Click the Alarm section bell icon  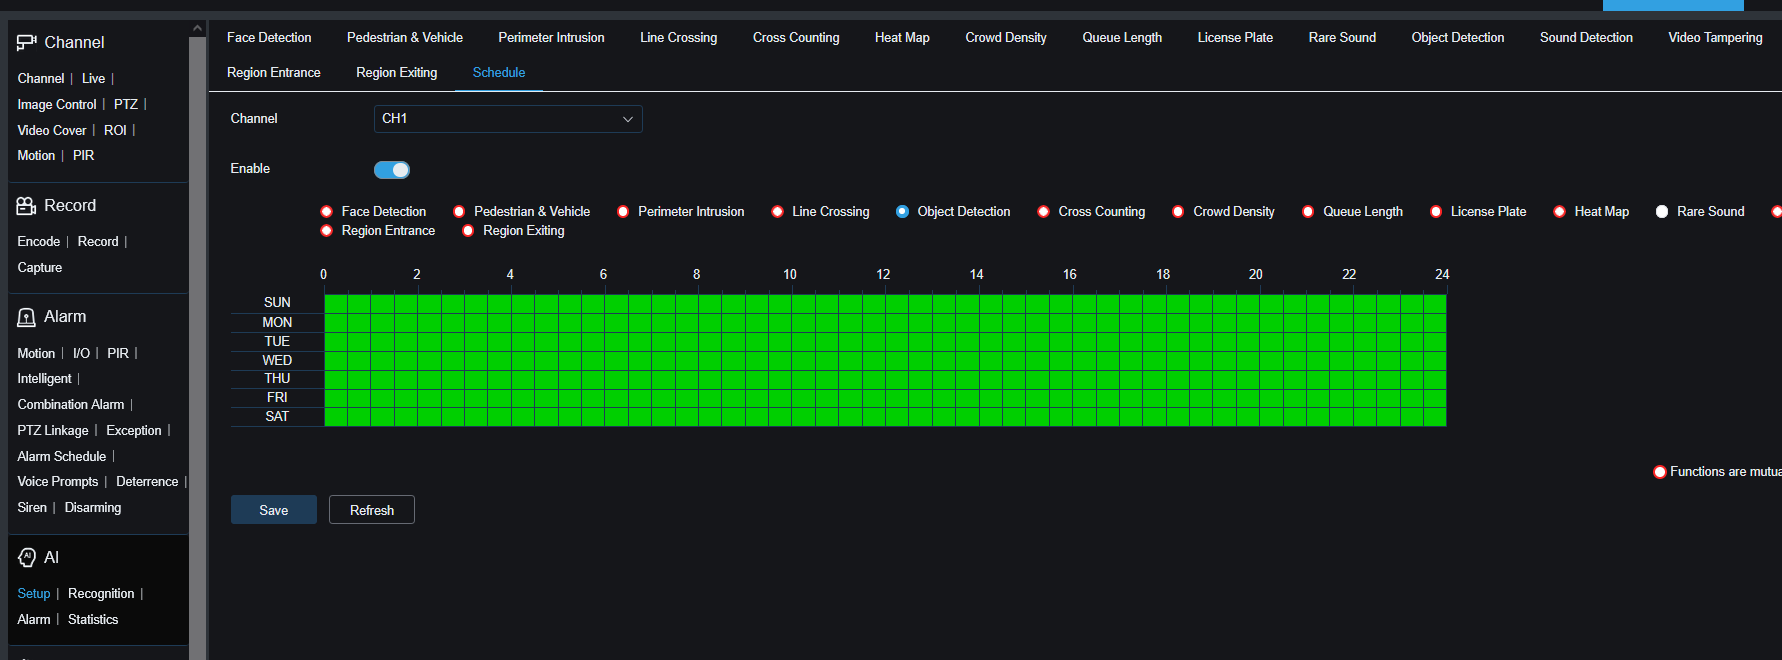27,317
